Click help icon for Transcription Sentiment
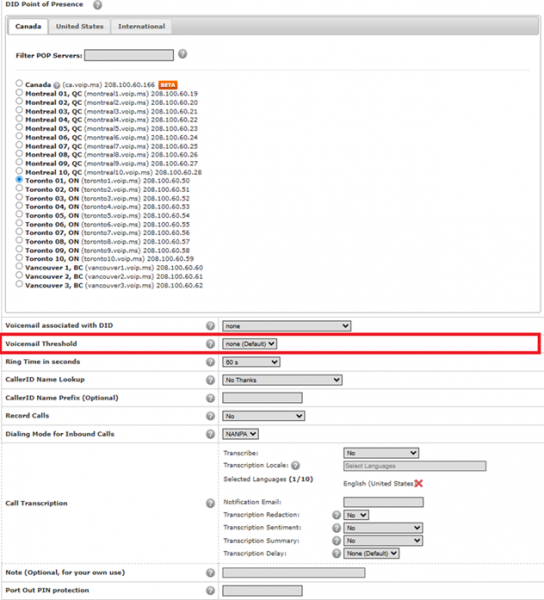This screenshot has width=544, height=600. click(x=336, y=528)
